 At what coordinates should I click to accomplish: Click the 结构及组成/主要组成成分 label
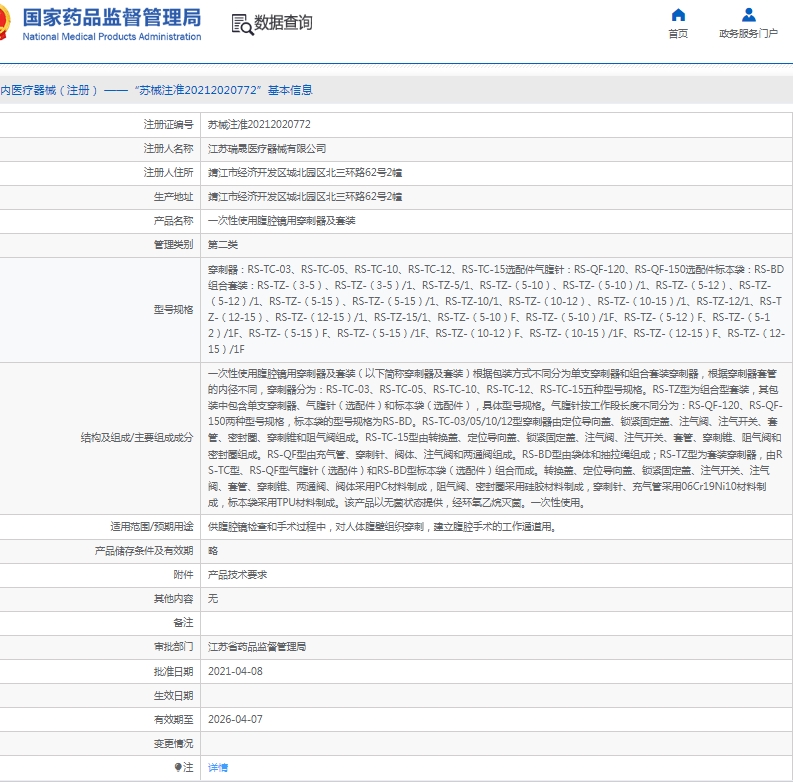(x=137, y=438)
